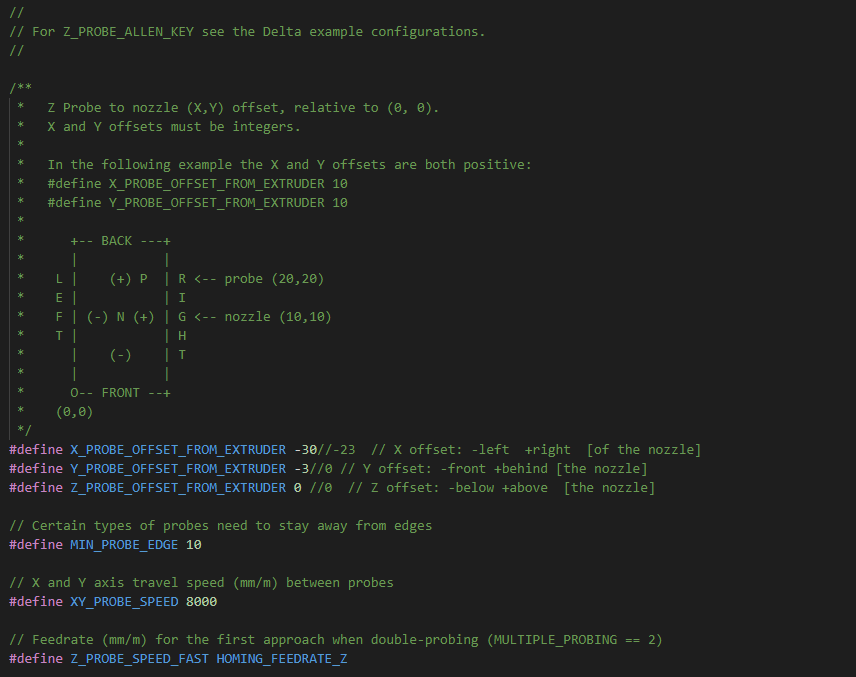Click the HOMING_FEEDRATE_Z macro value

[281, 659]
